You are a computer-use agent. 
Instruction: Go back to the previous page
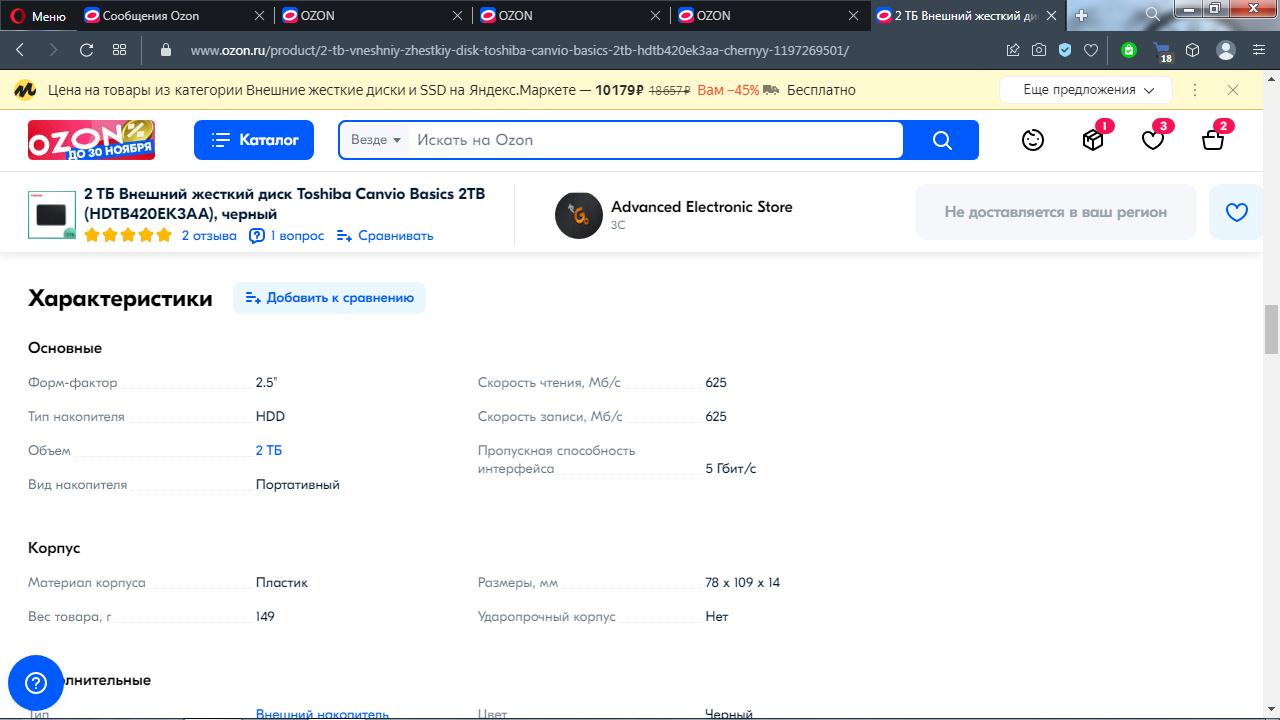click(20, 50)
